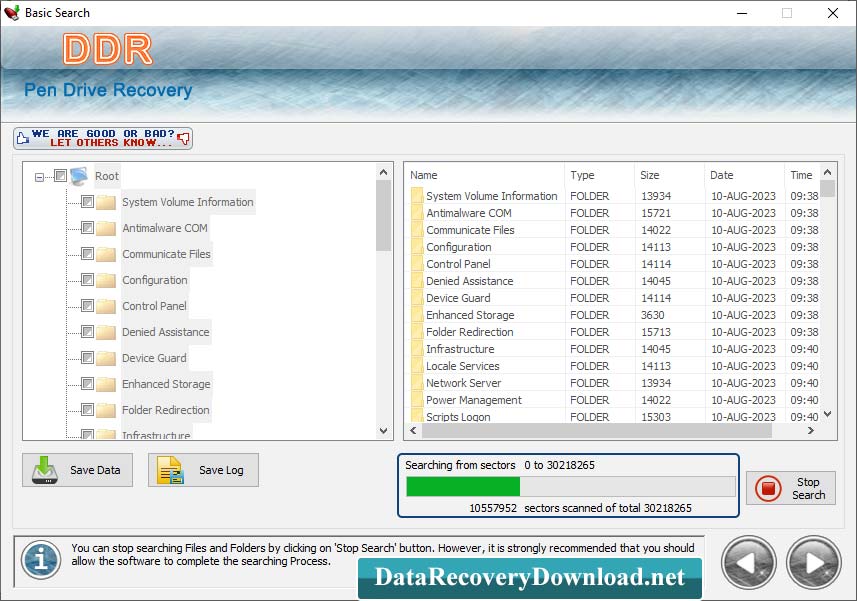857x601 pixels.
Task: Click size value '15303' of Scripts Logon
Action: pyautogui.click(x=656, y=417)
